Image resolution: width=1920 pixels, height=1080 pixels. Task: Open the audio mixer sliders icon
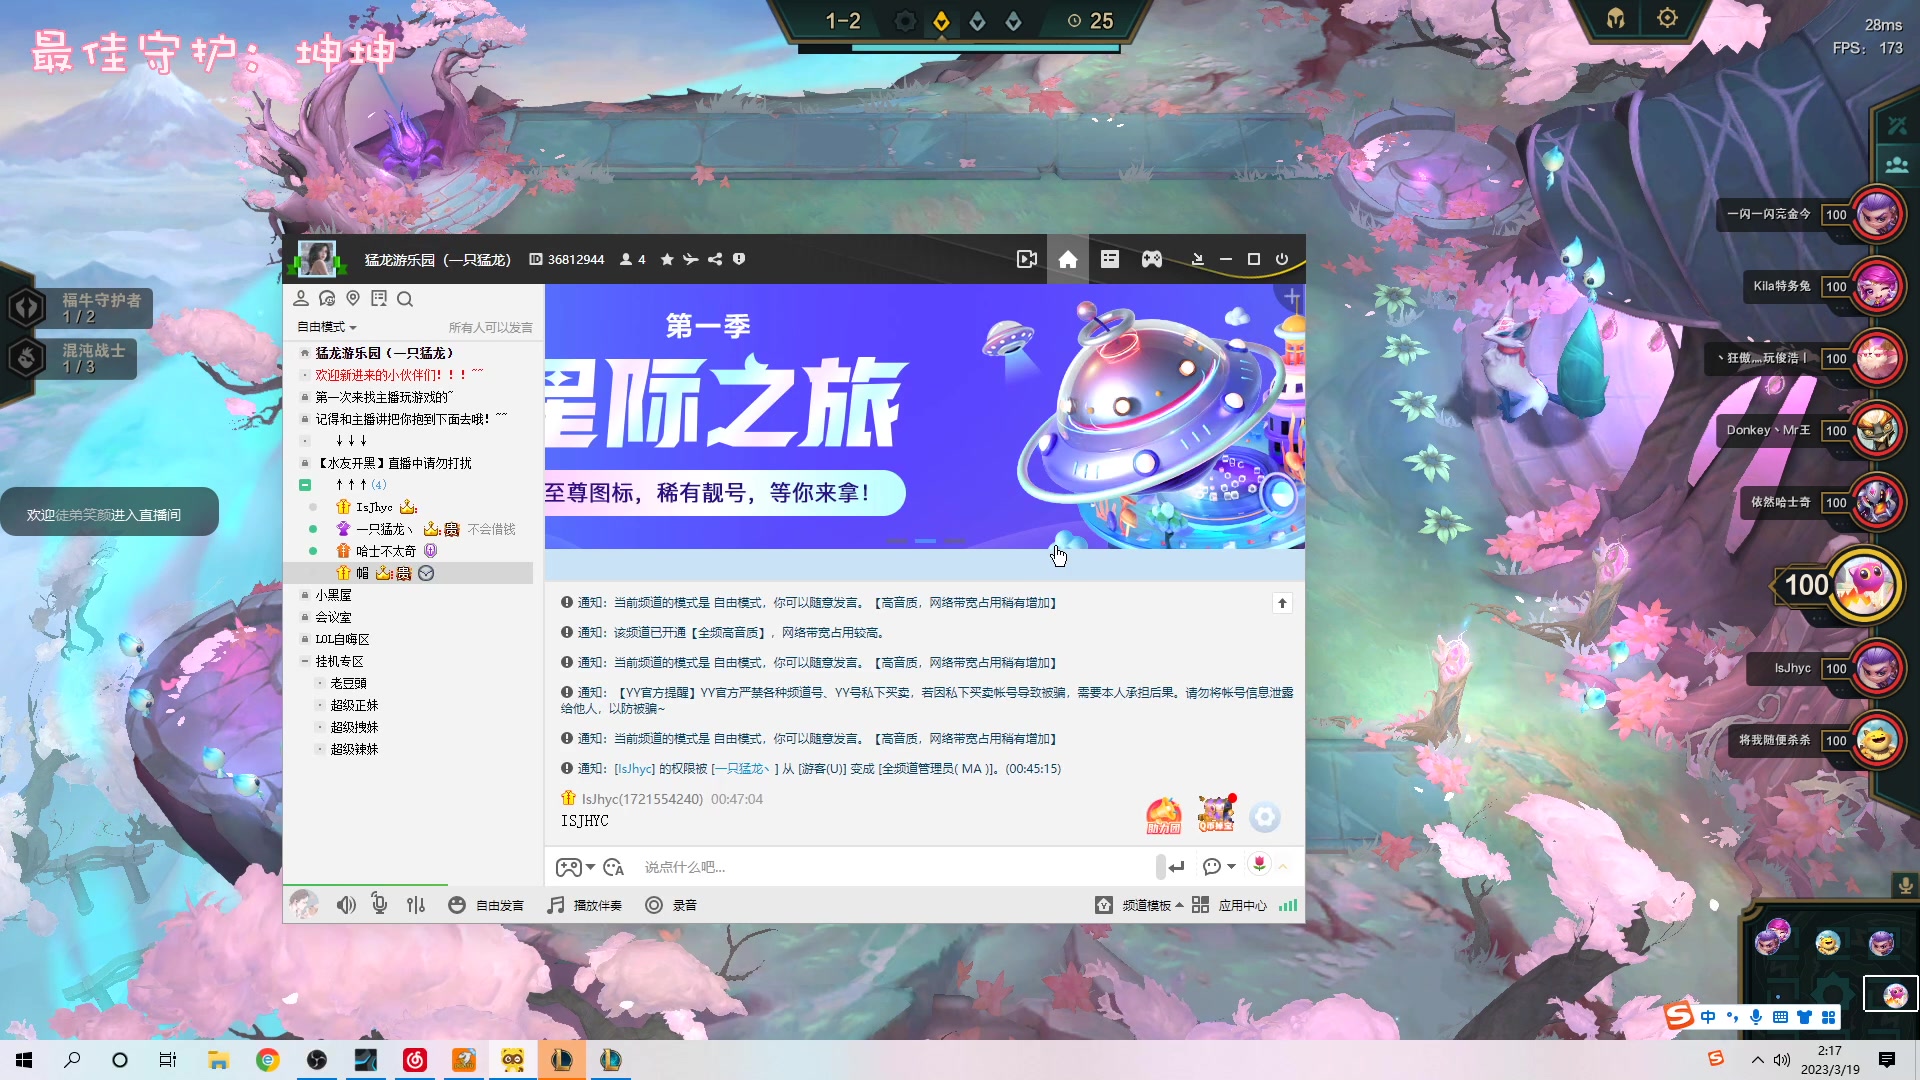pyautogui.click(x=417, y=905)
